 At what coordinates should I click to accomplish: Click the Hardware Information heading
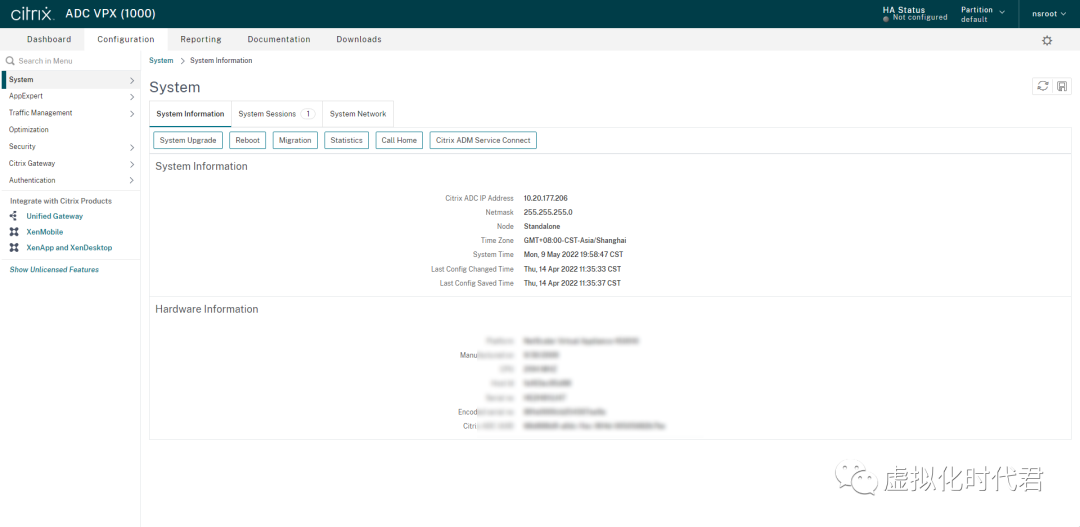coord(207,309)
